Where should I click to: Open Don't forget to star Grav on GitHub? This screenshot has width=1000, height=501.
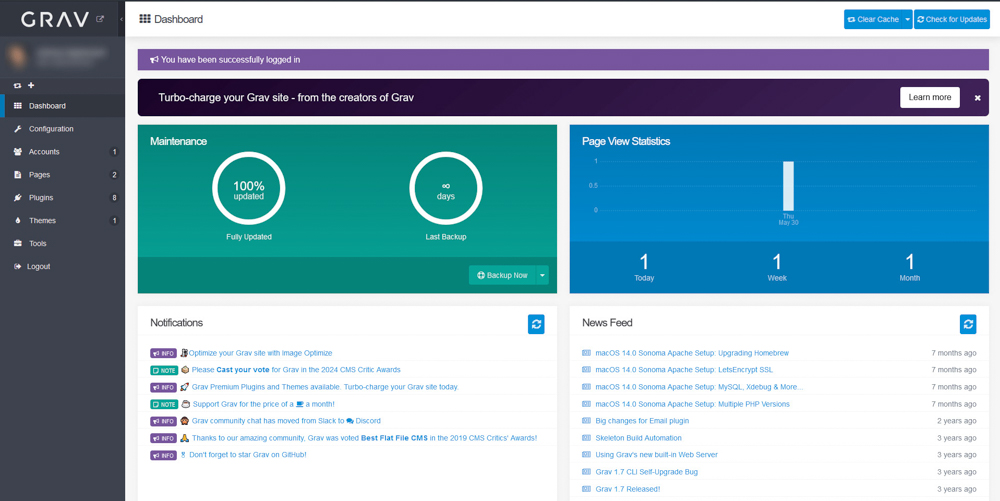pyautogui.click(x=248, y=455)
